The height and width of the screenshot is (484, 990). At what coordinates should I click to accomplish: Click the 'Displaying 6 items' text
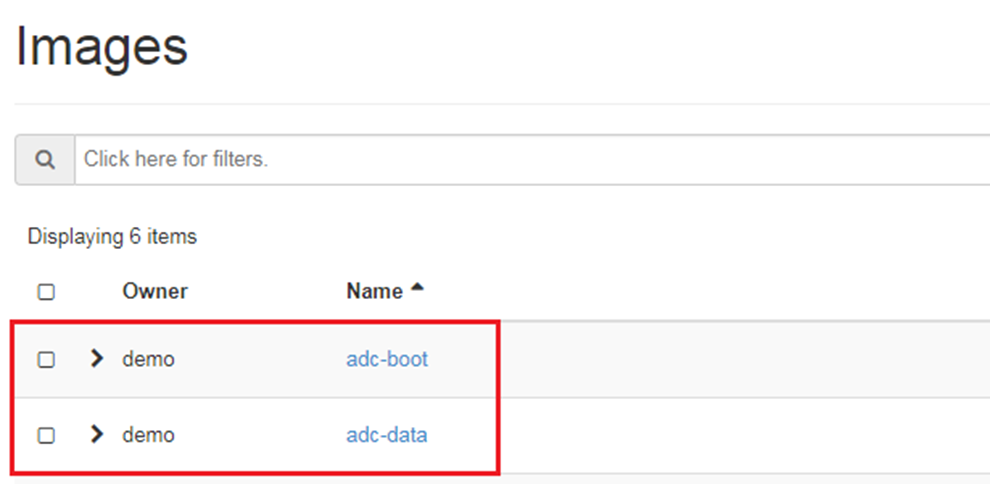click(112, 237)
